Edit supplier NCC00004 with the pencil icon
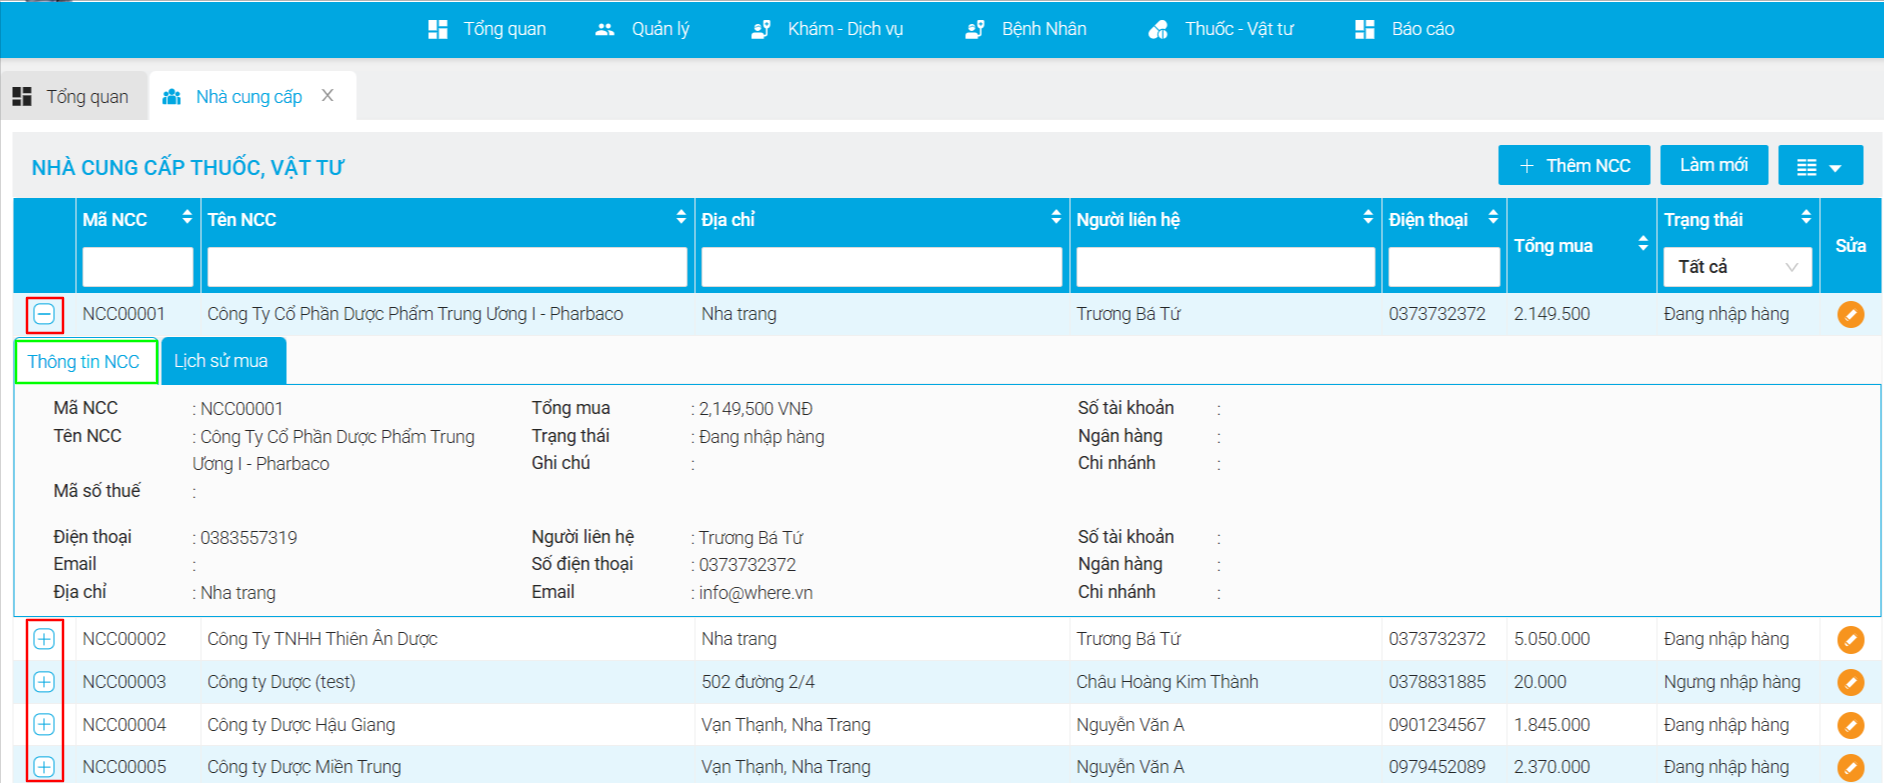Viewport: 1884px width, 783px height. tap(1851, 725)
